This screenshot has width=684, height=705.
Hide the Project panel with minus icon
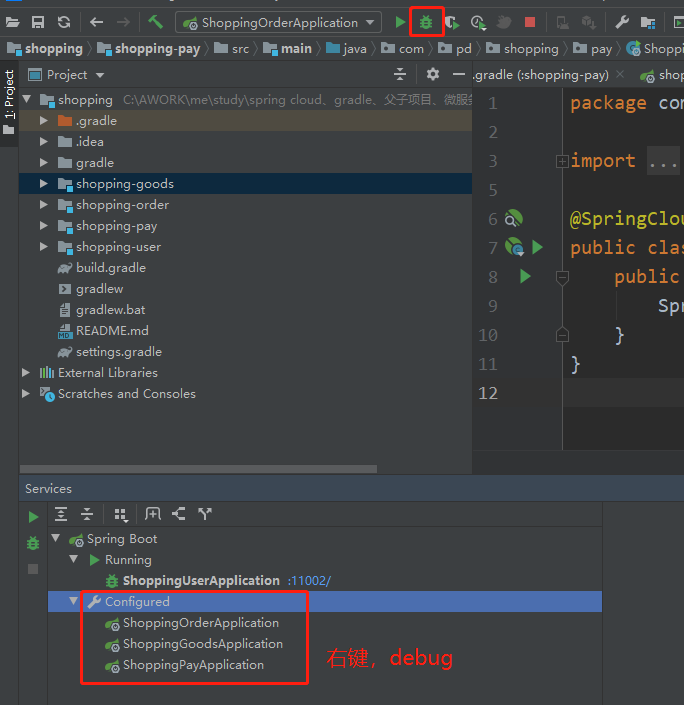click(458, 74)
